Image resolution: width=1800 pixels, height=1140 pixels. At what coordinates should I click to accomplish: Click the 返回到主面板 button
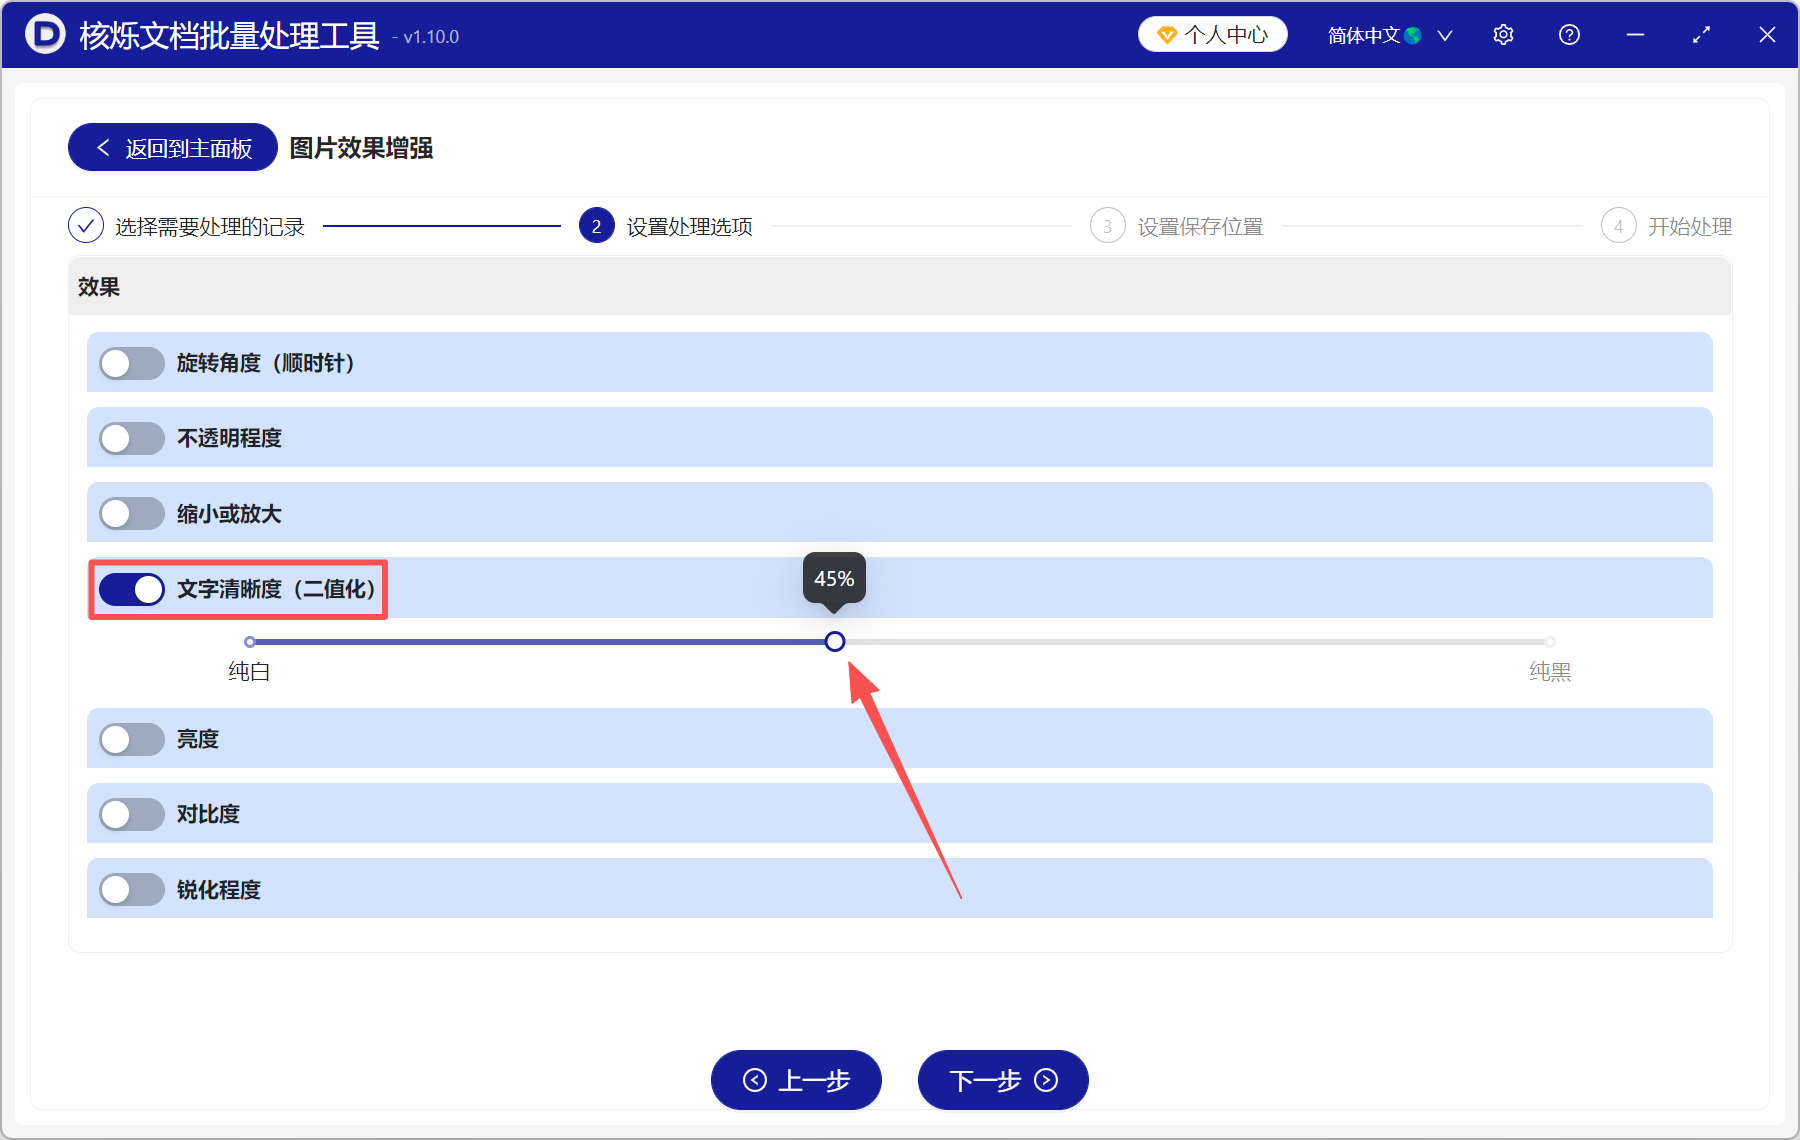(171, 147)
